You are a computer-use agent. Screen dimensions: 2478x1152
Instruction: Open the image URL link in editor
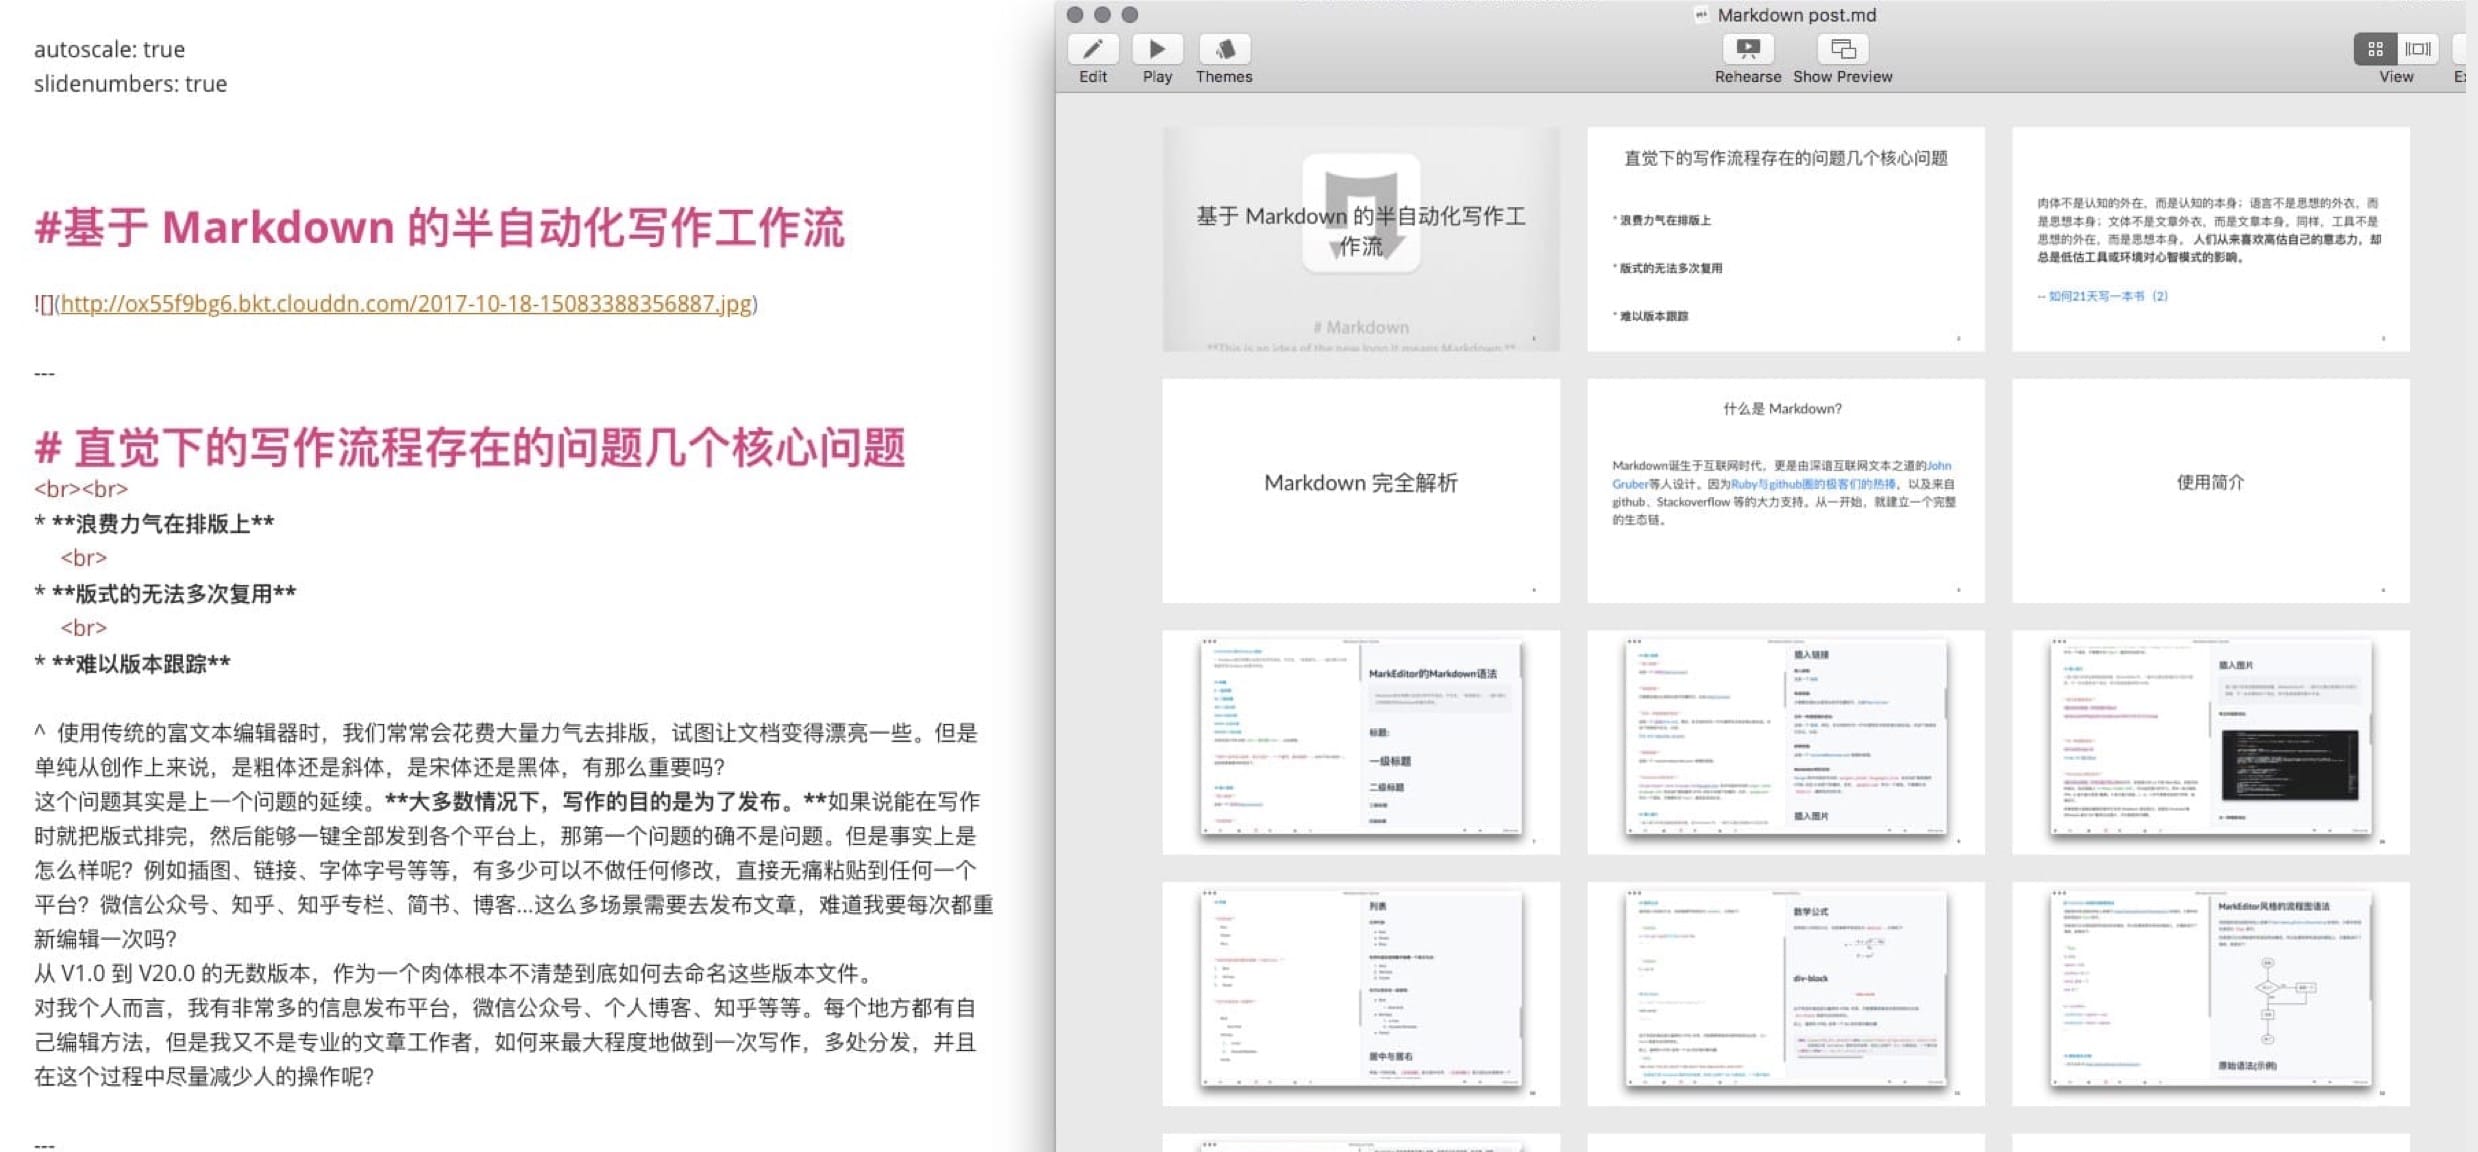pos(405,304)
